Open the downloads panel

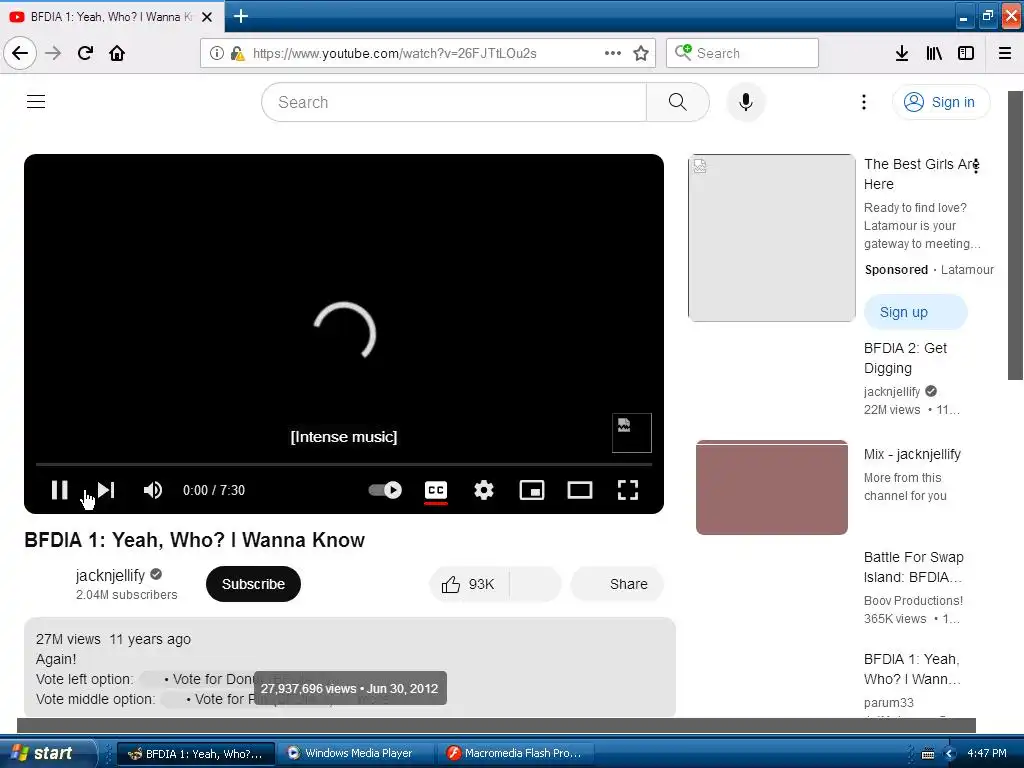(902, 53)
